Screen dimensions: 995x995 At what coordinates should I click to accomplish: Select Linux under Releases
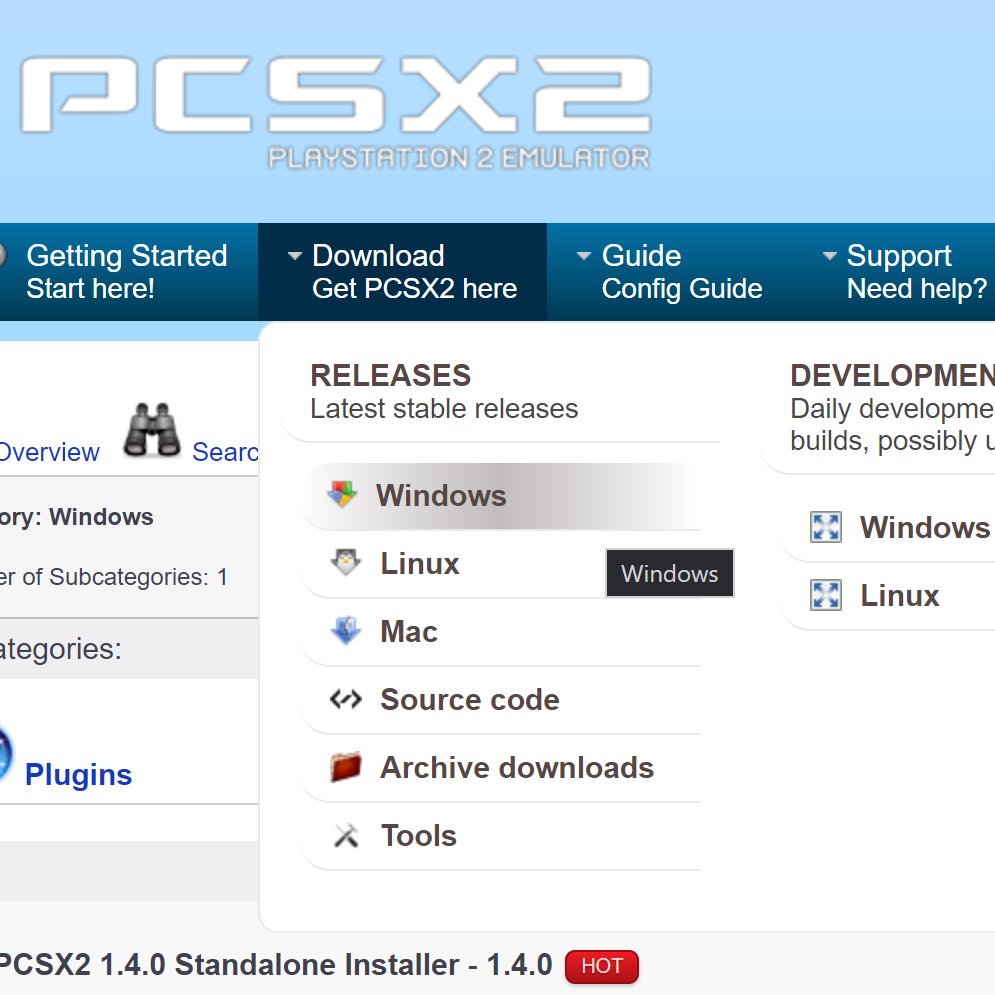click(501, 563)
